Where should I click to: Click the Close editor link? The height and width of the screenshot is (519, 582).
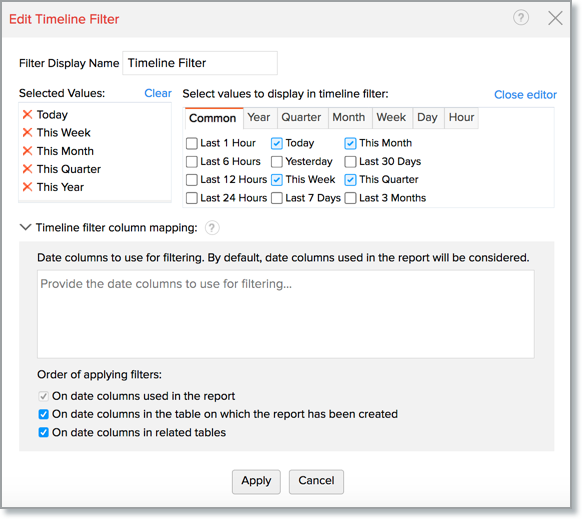[x=525, y=95]
